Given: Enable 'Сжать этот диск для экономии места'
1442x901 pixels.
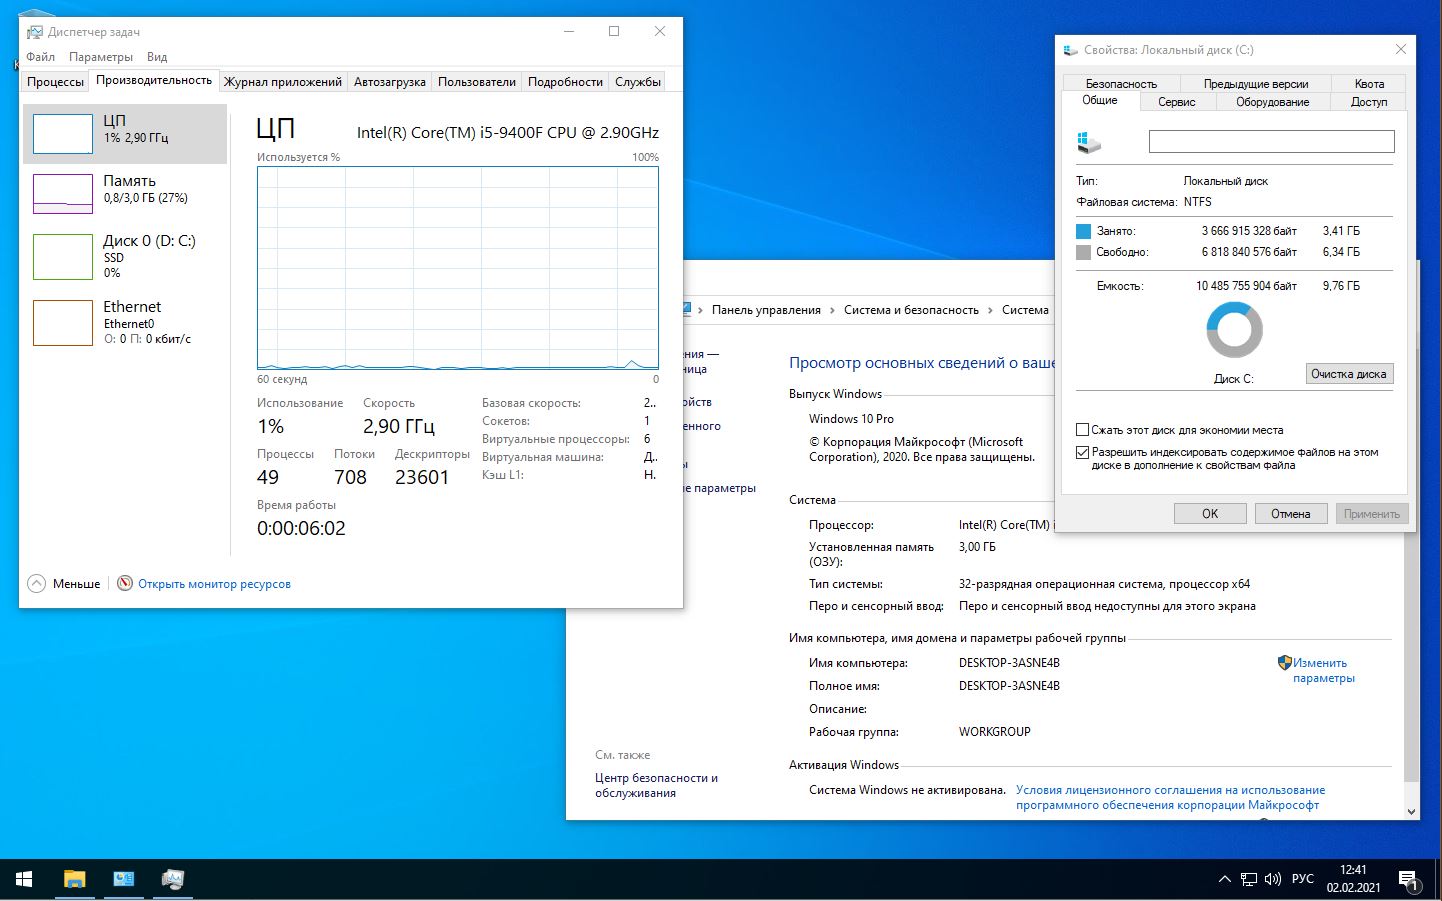Looking at the screenshot, I should click(x=1082, y=430).
